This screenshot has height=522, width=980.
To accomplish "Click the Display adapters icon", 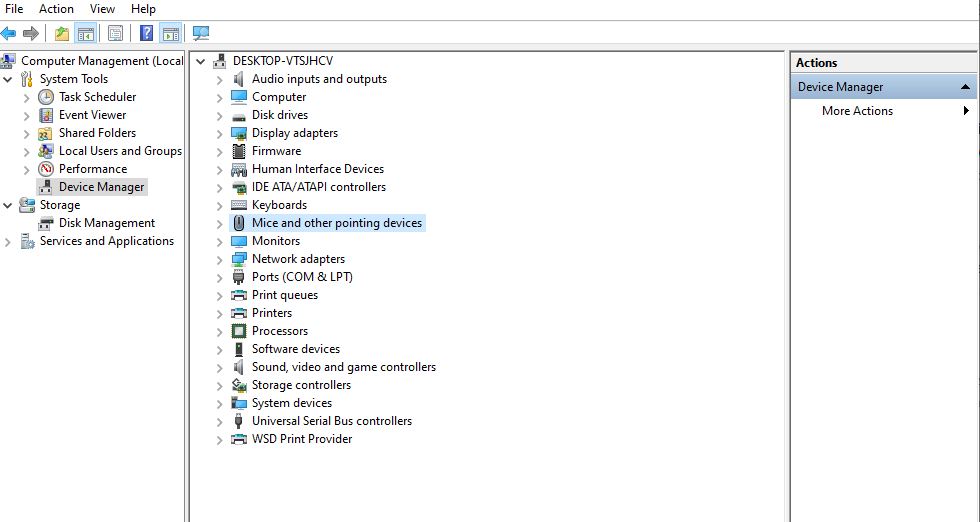I will coord(239,133).
